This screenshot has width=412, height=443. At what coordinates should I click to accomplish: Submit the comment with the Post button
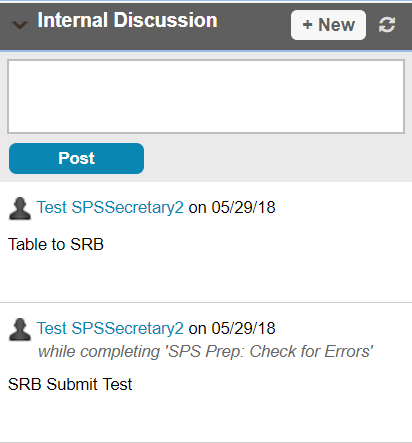(x=76, y=158)
